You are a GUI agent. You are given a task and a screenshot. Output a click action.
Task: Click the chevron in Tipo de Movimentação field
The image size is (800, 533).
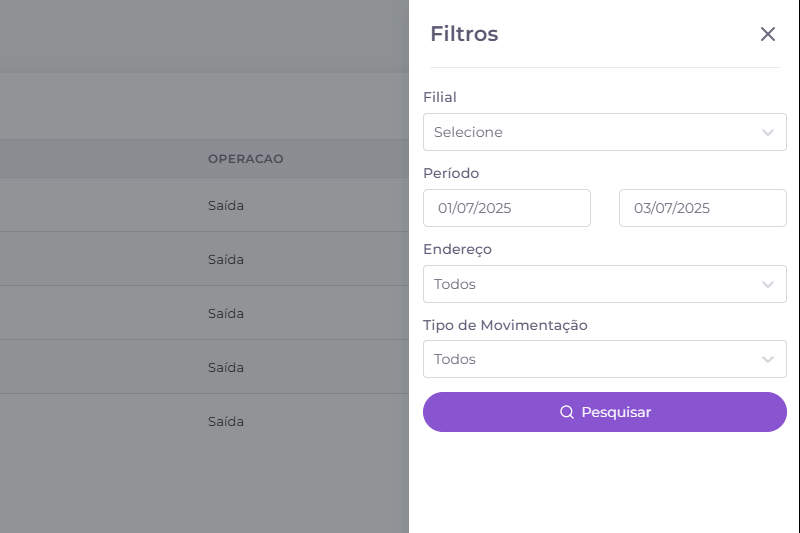click(x=767, y=359)
